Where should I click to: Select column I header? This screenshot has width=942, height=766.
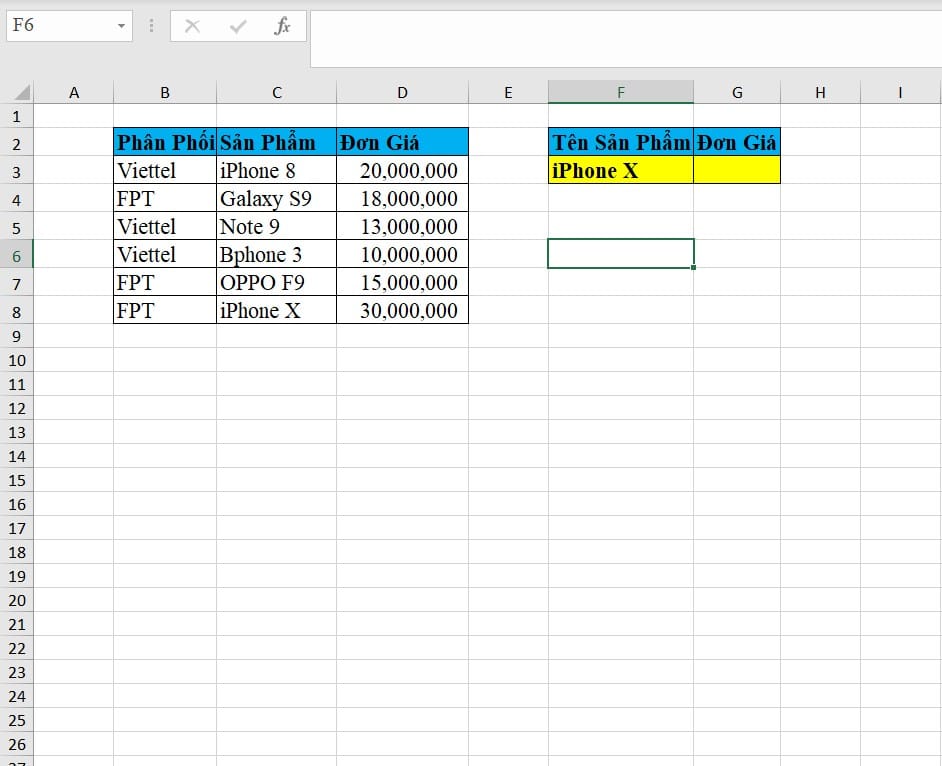coord(900,93)
